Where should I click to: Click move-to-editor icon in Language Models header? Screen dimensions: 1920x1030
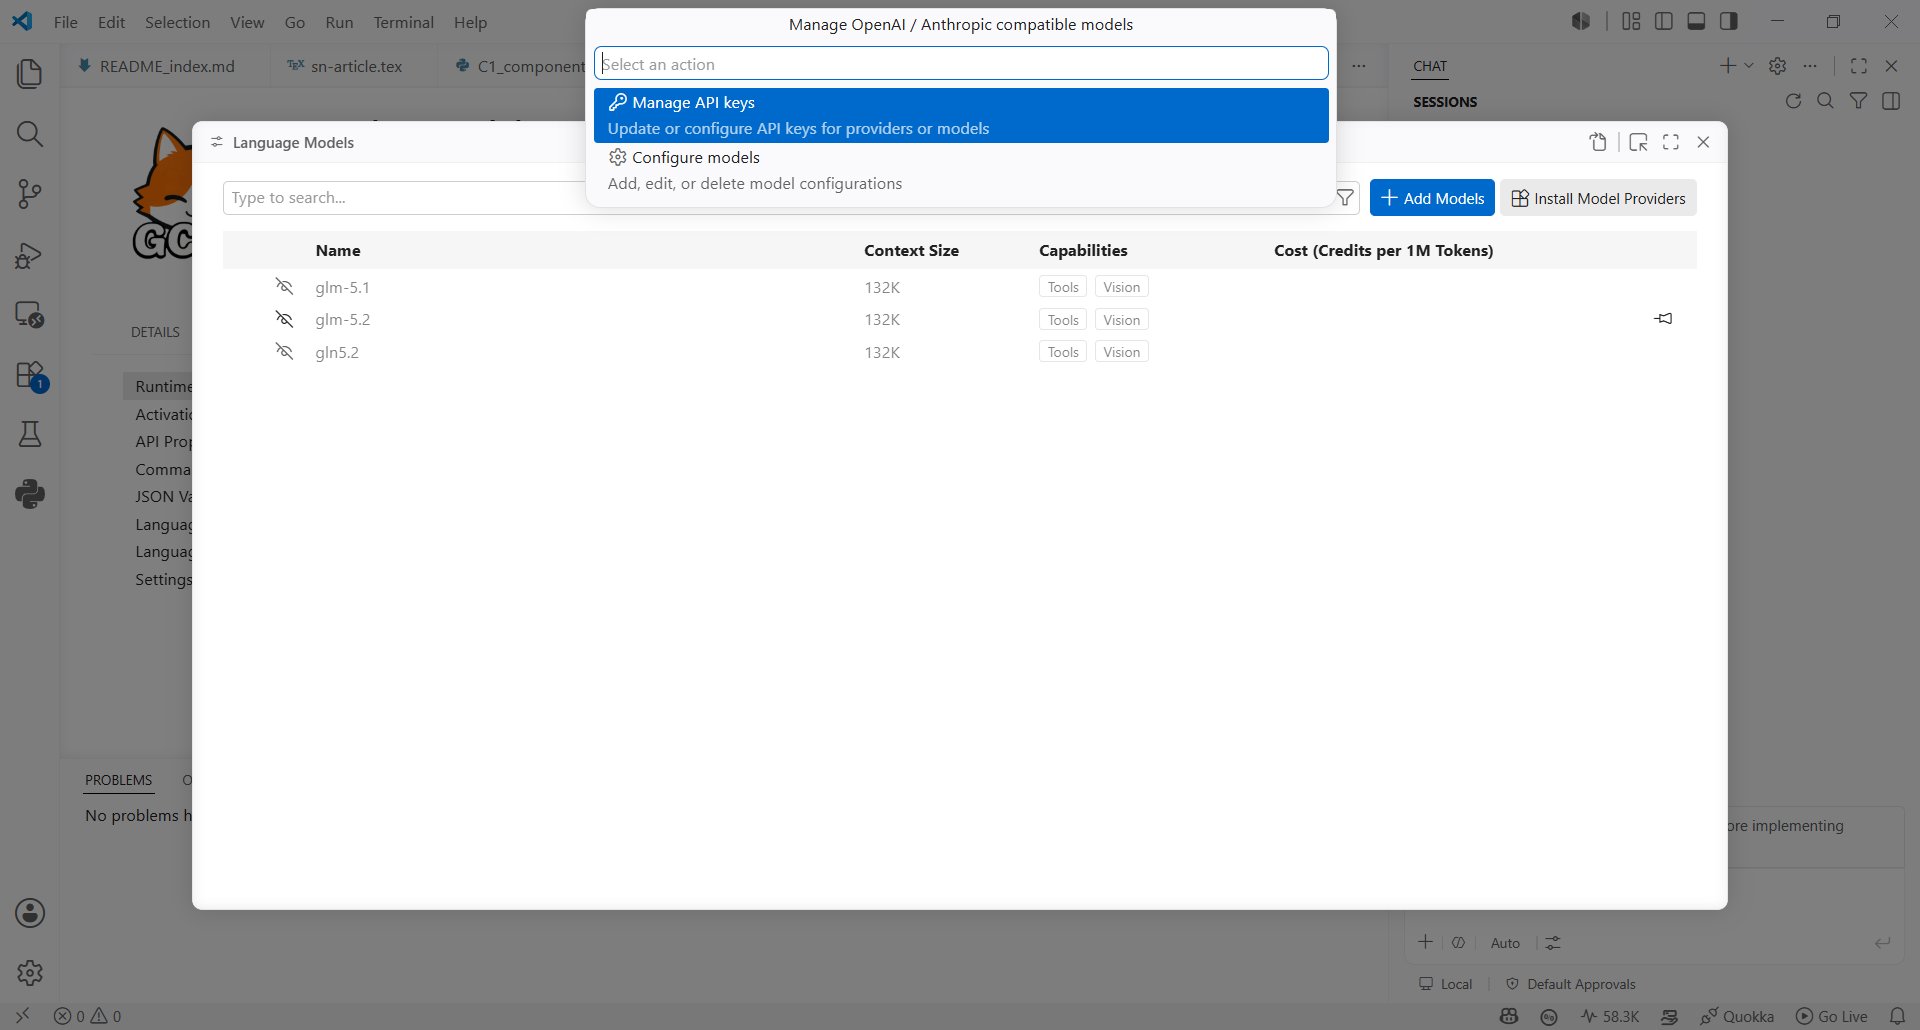coord(1638,142)
